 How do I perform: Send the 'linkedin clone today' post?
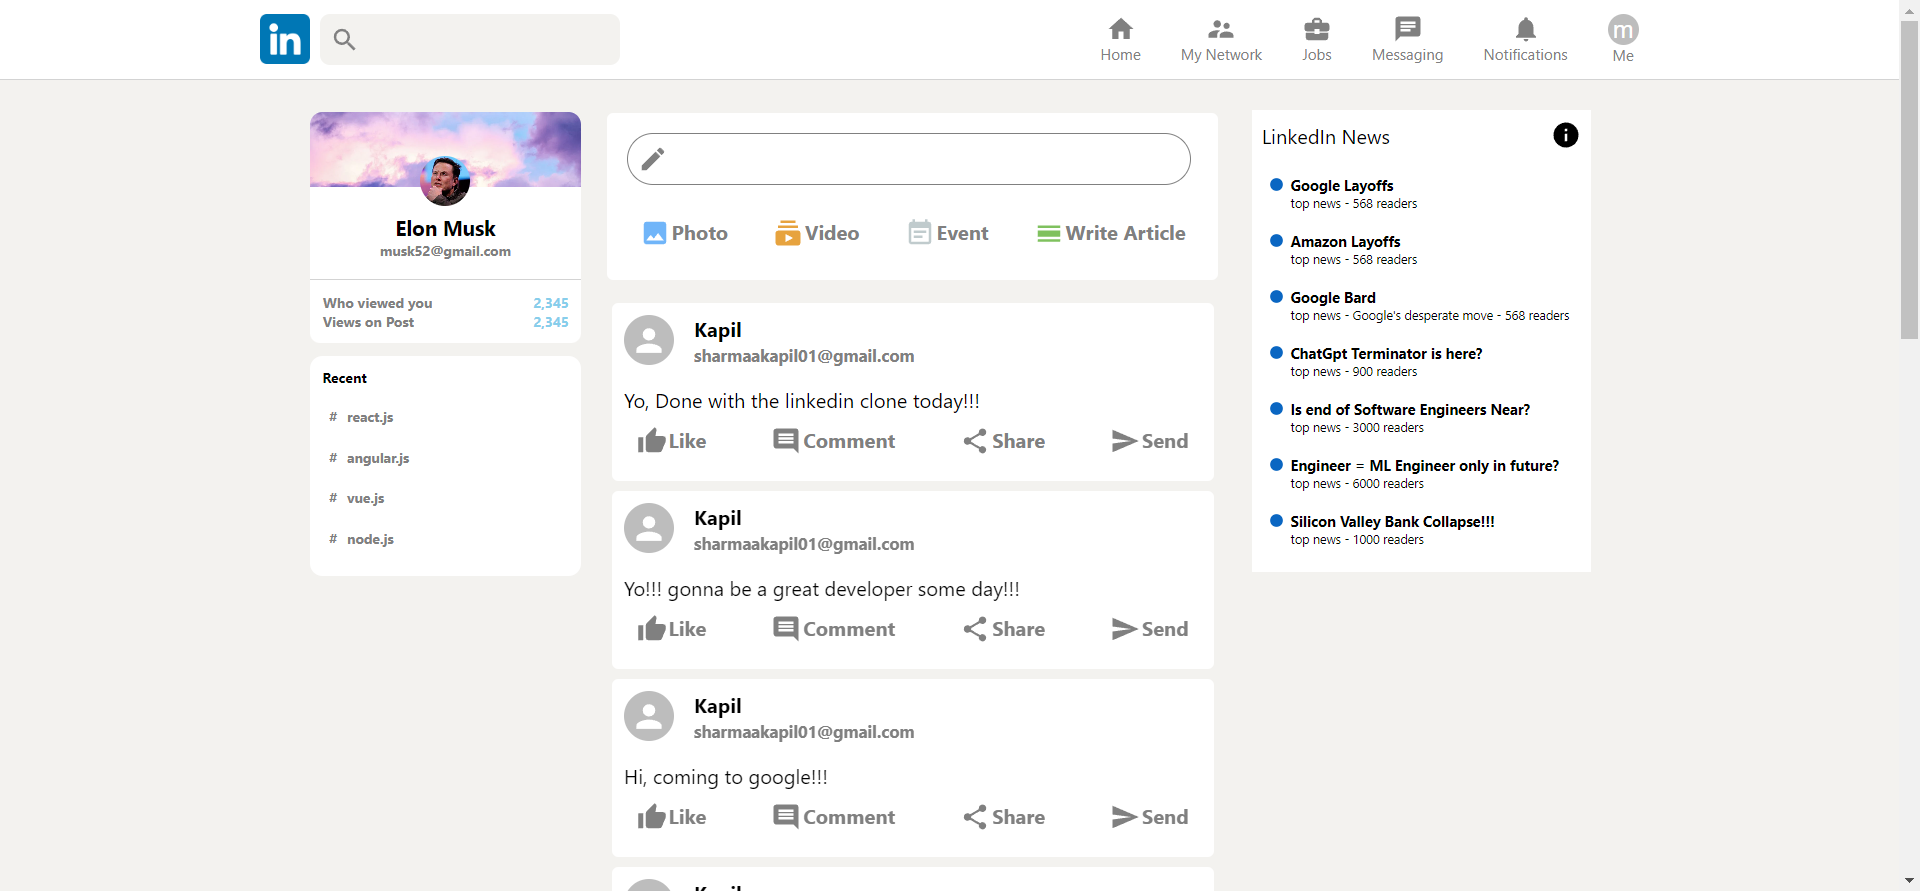(x=1150, y=441)
